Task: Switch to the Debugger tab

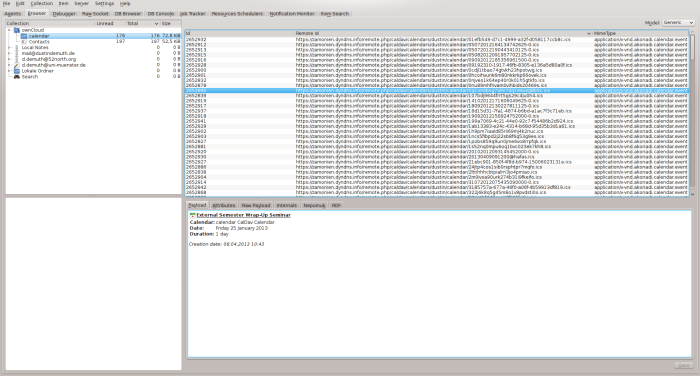Action: point(64,14)
